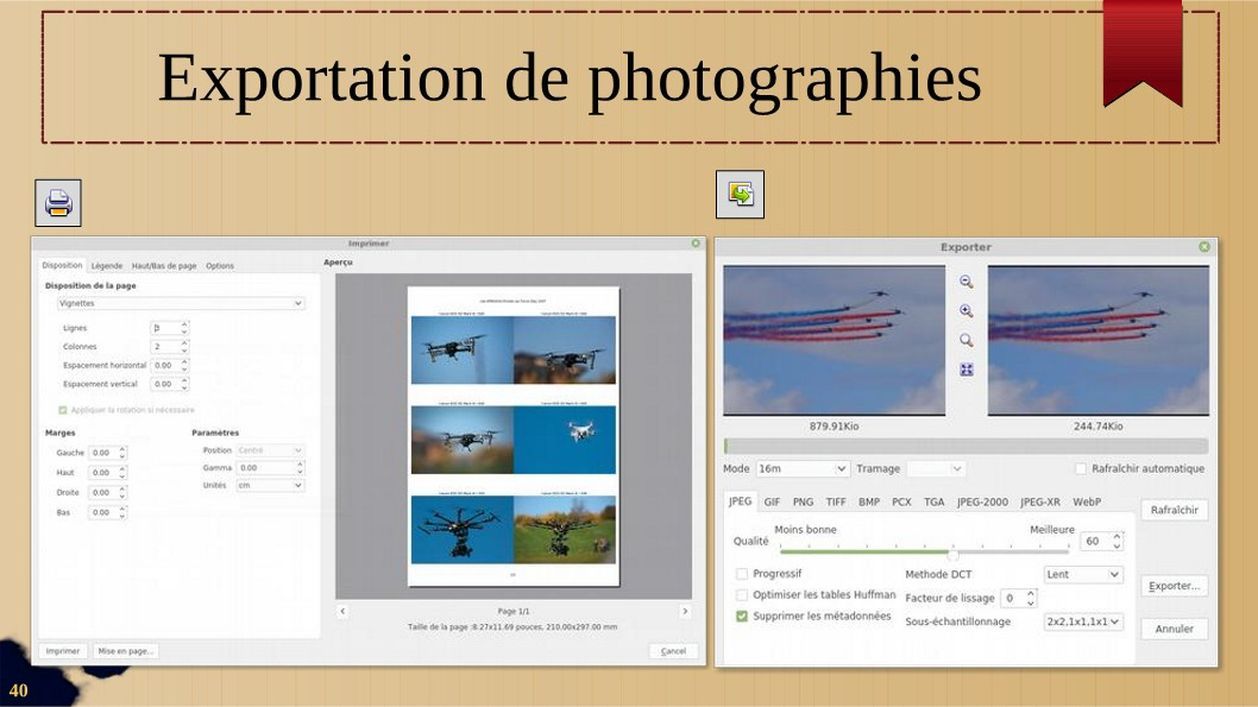The width and height of the screenshot is (1258, 707).
Task: Select the GIF format tab
Action: pos(772,502)
